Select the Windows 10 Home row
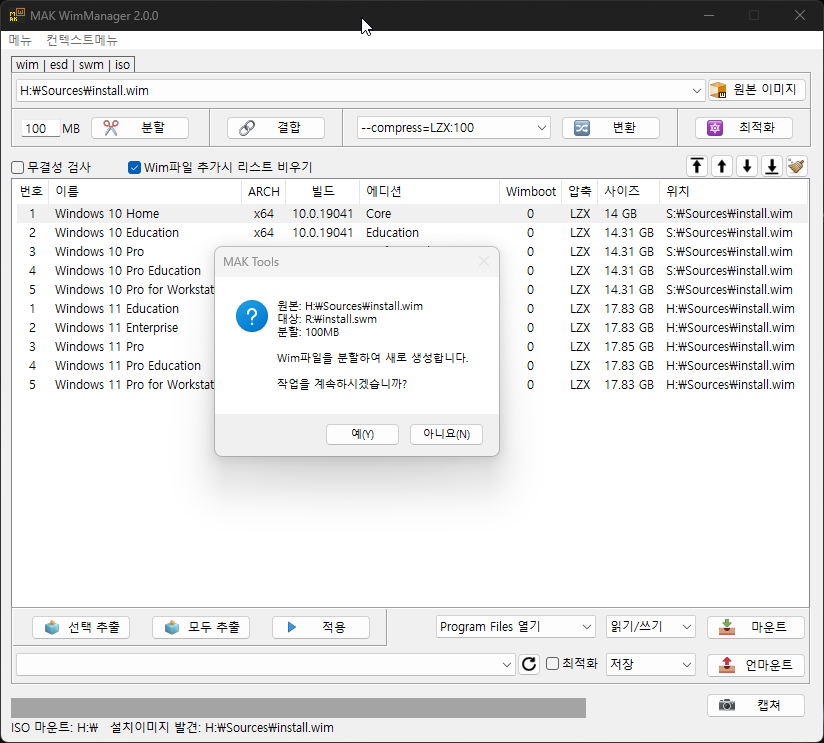824x743 pixels. click(x=412, y=214)
